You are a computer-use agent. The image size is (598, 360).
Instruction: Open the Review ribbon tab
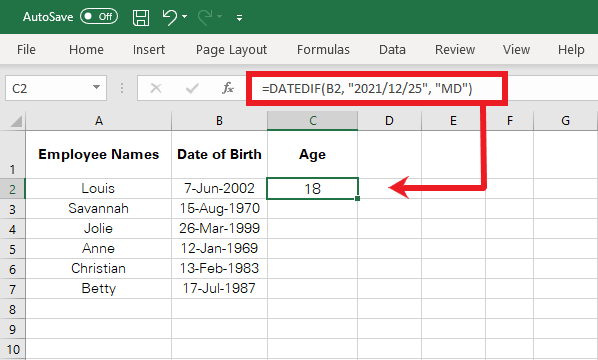click(455, 50)
